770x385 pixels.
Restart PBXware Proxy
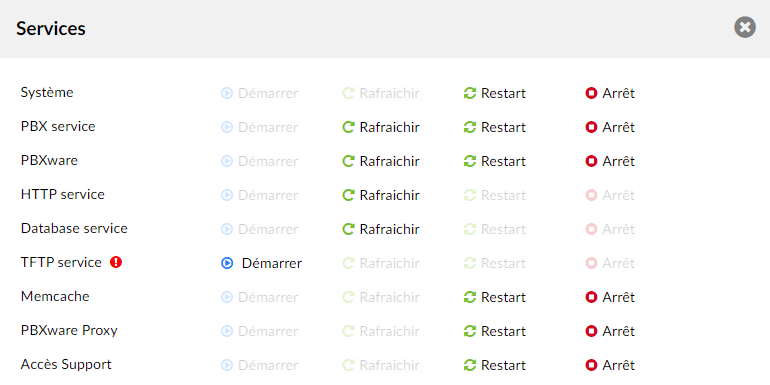(x=495, y=331)
